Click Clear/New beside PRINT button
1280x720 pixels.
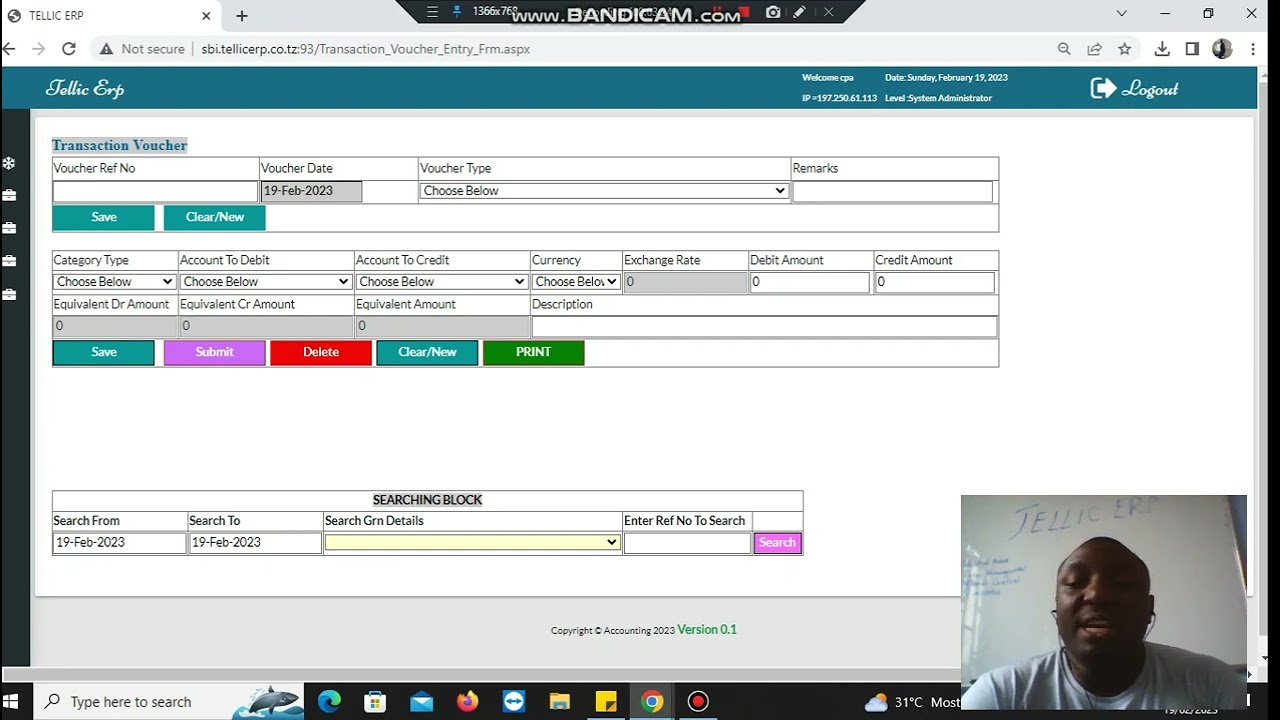click(427, 352)
